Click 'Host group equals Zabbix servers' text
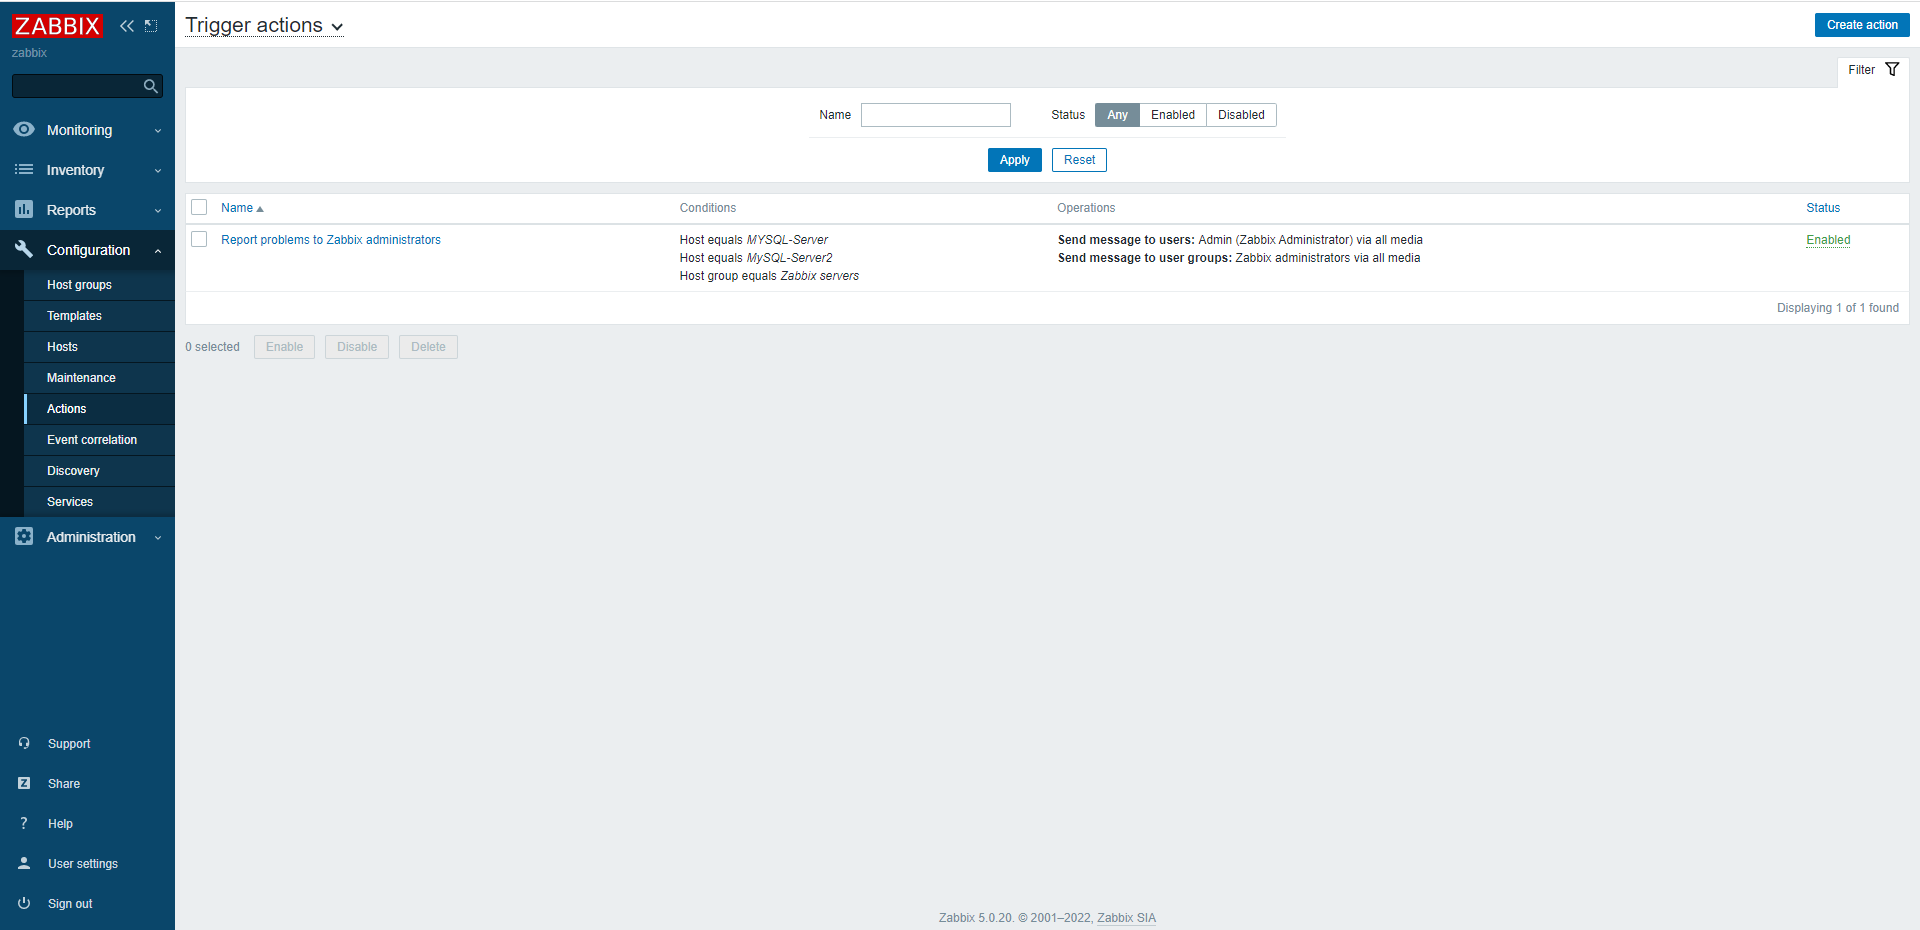 coord(769,276)
